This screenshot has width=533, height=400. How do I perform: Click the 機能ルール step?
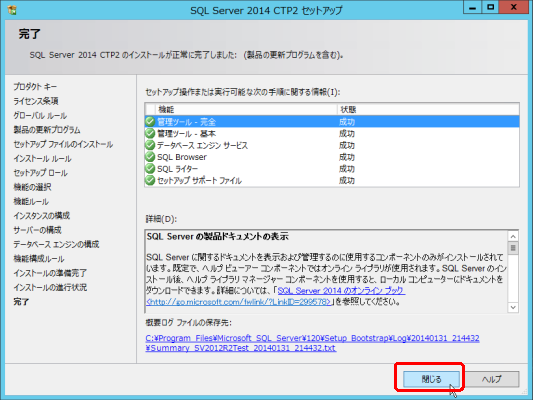pos(31,201)
